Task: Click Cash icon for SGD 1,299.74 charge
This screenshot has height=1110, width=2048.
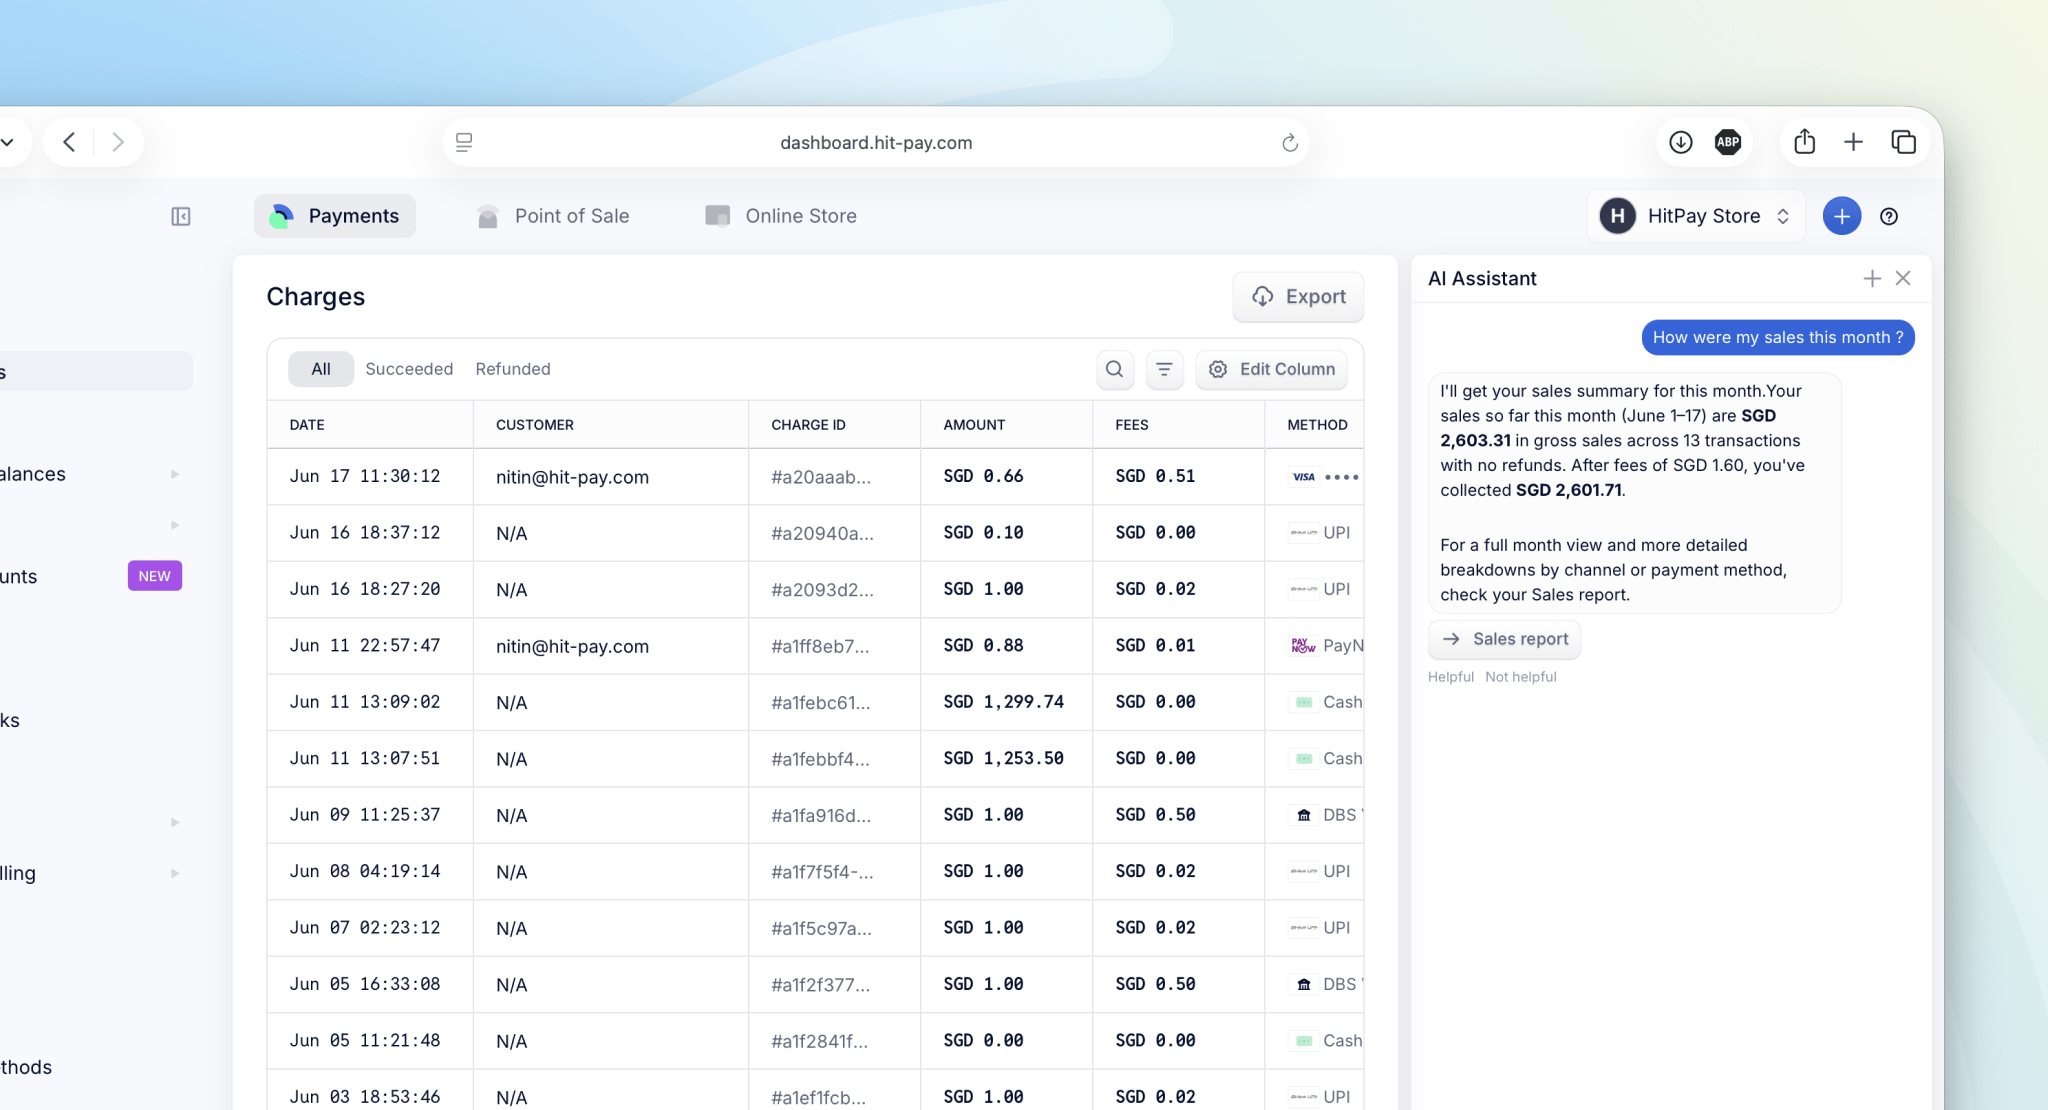Action: (x=1304, y=702)
